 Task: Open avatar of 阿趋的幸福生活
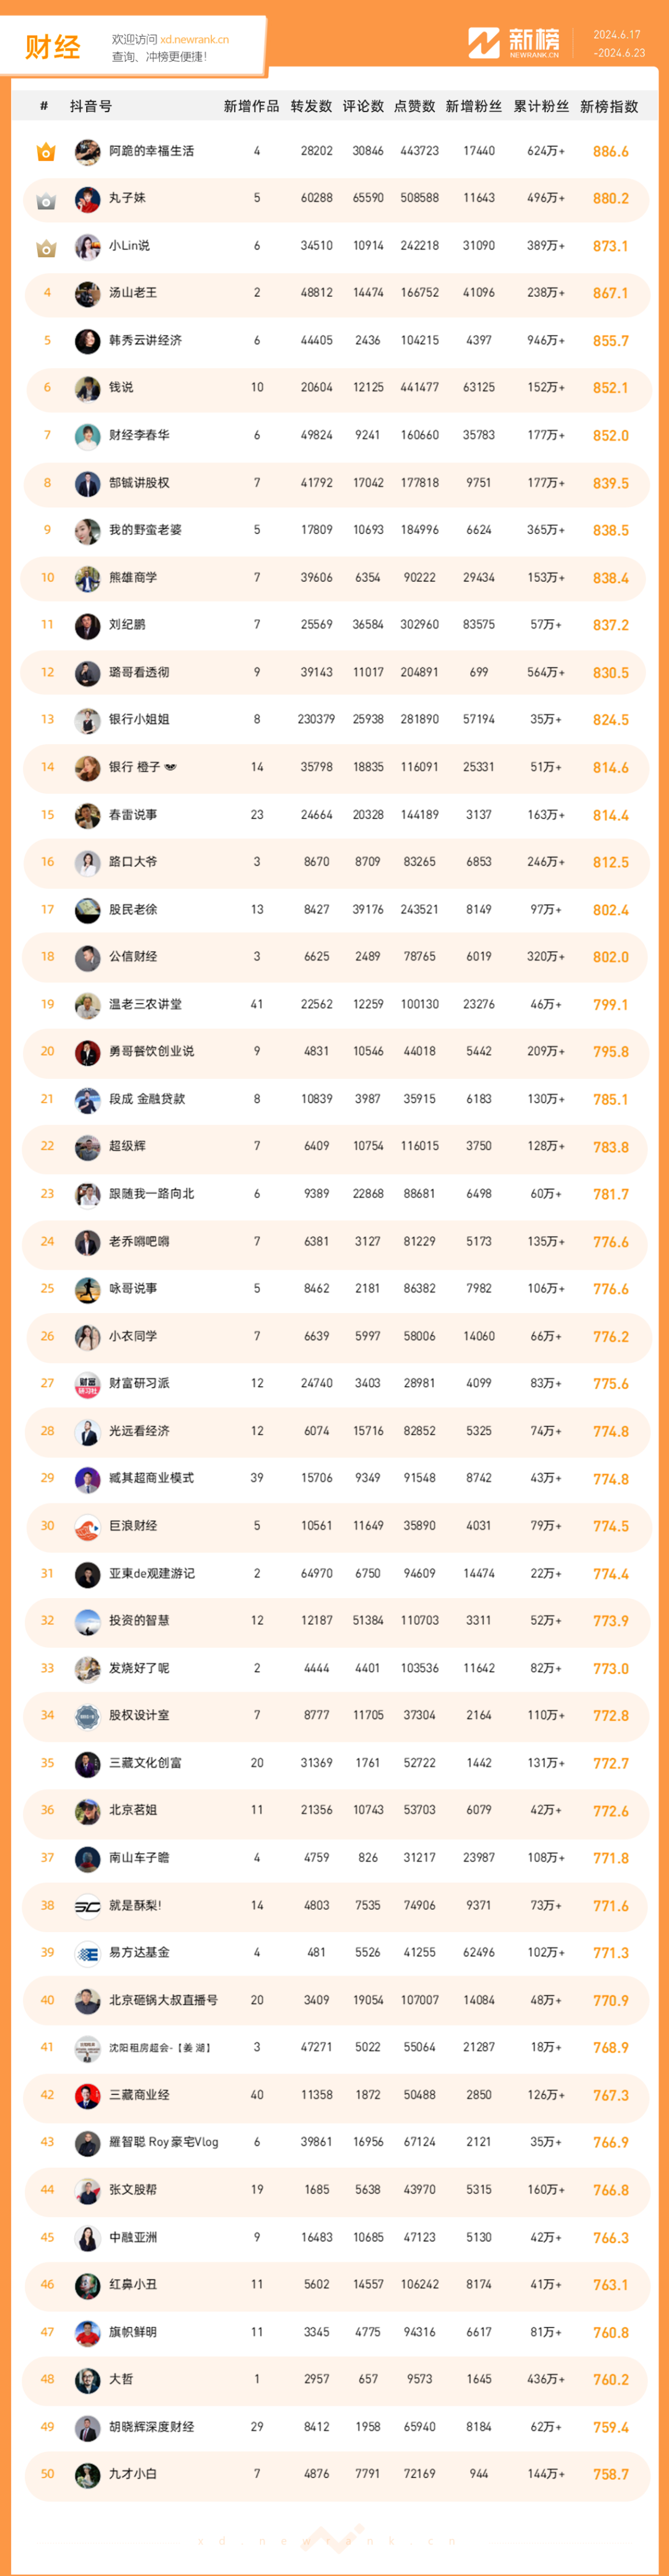[87, 152]
